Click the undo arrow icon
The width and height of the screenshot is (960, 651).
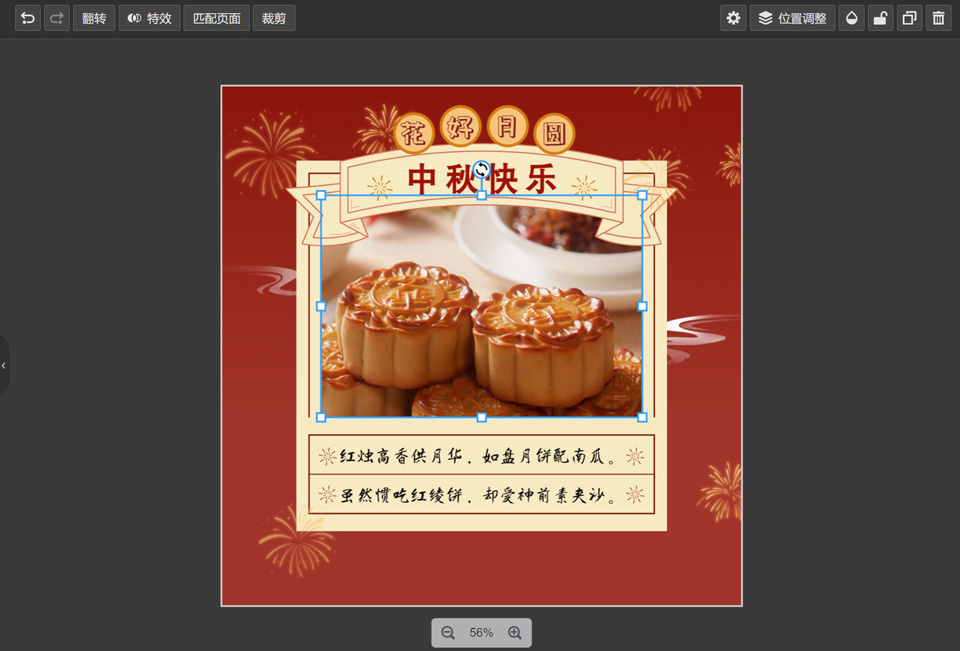(28, 18)
